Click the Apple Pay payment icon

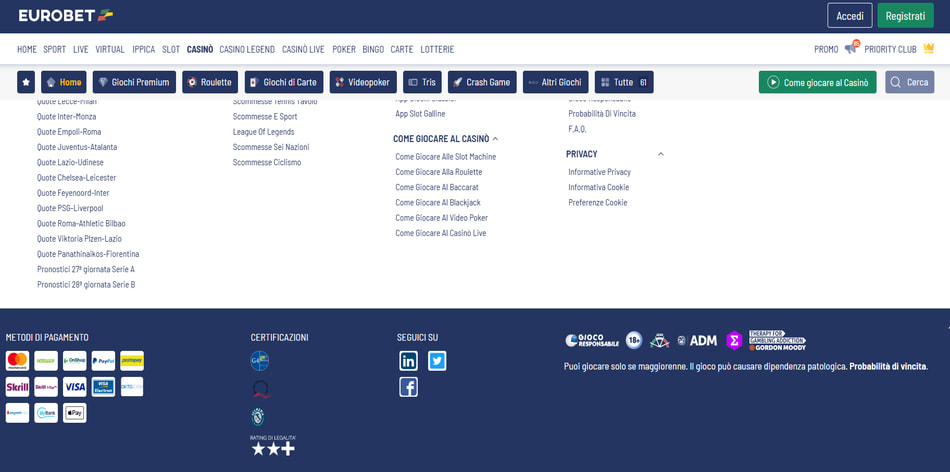click(x=75, y=413)
